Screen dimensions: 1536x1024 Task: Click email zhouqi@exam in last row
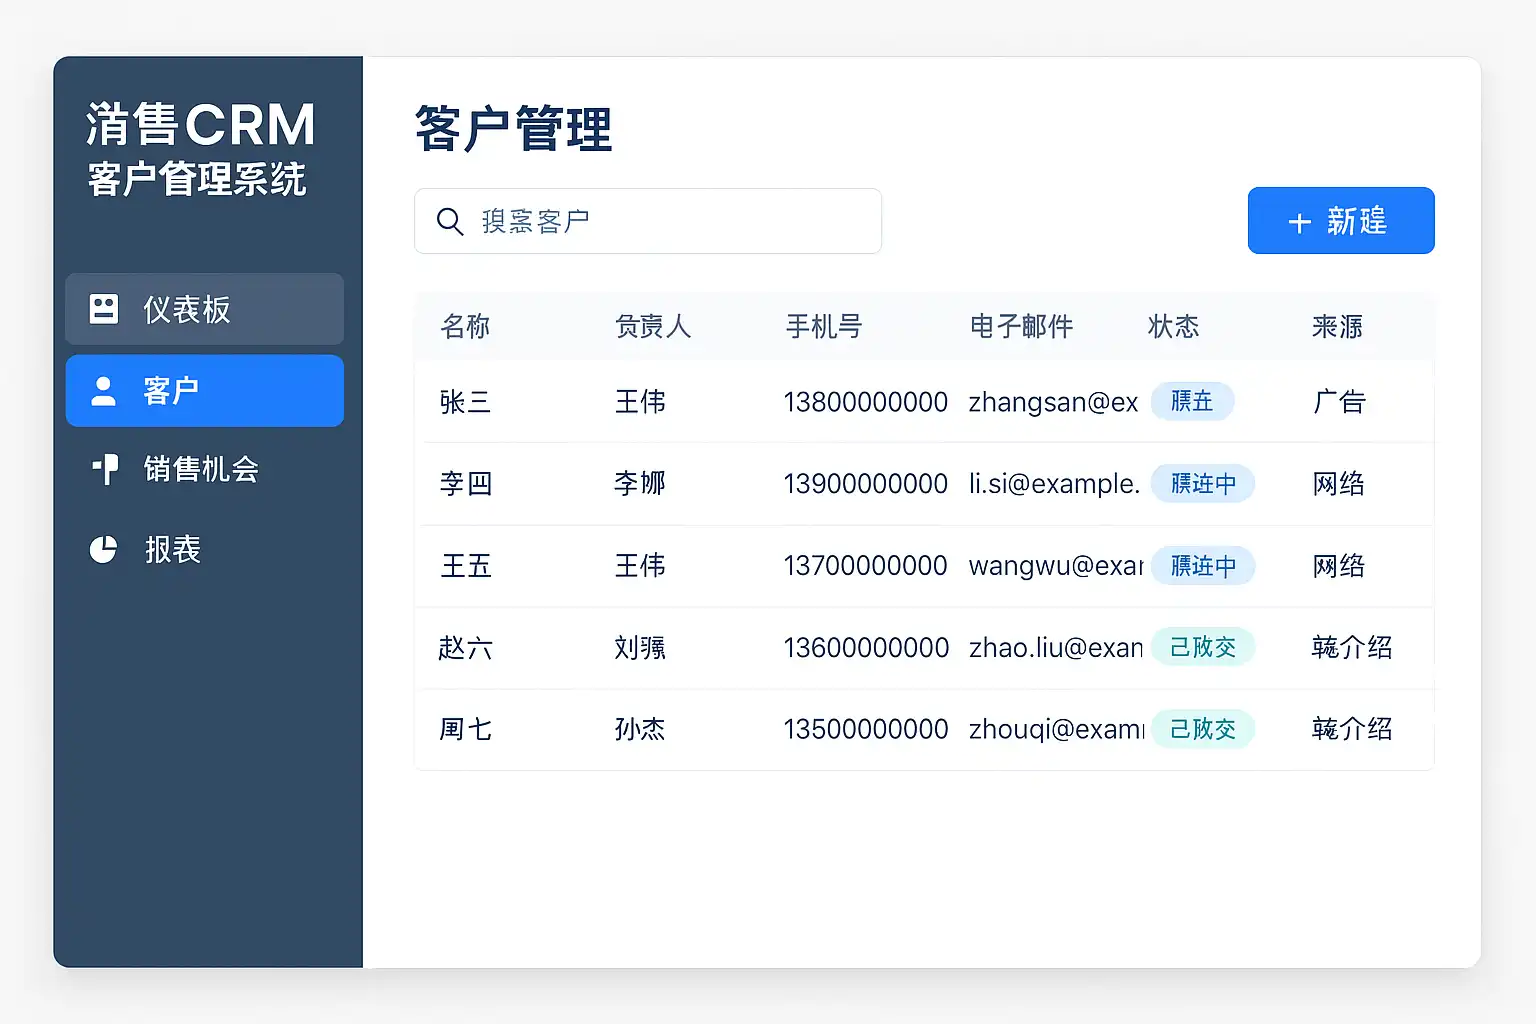tap(1056, 729)
